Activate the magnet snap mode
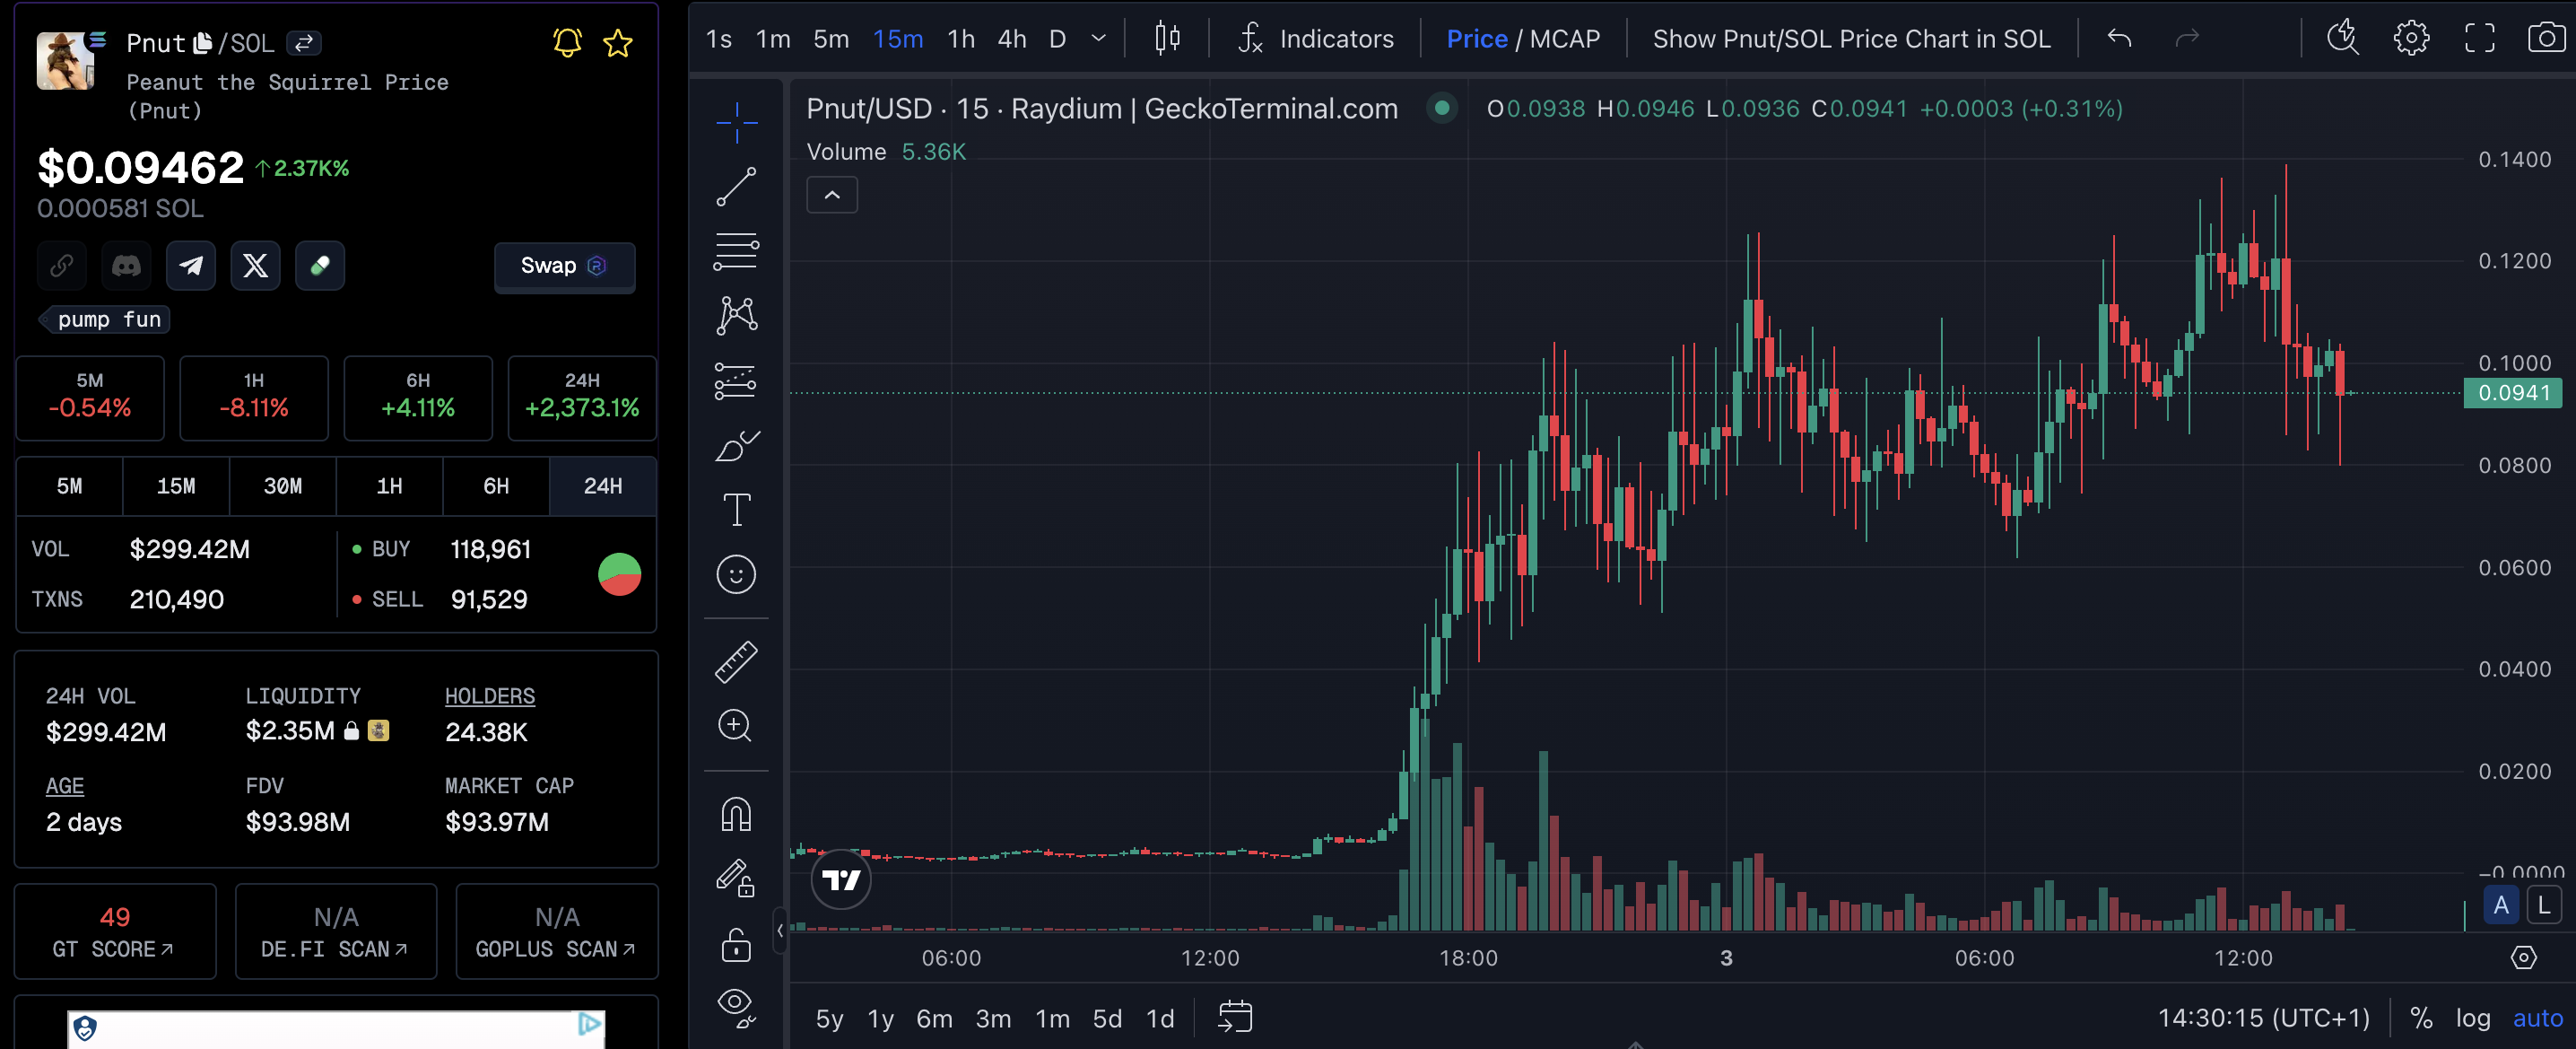The image size is (2576, 1049). [x=736, y=814]
